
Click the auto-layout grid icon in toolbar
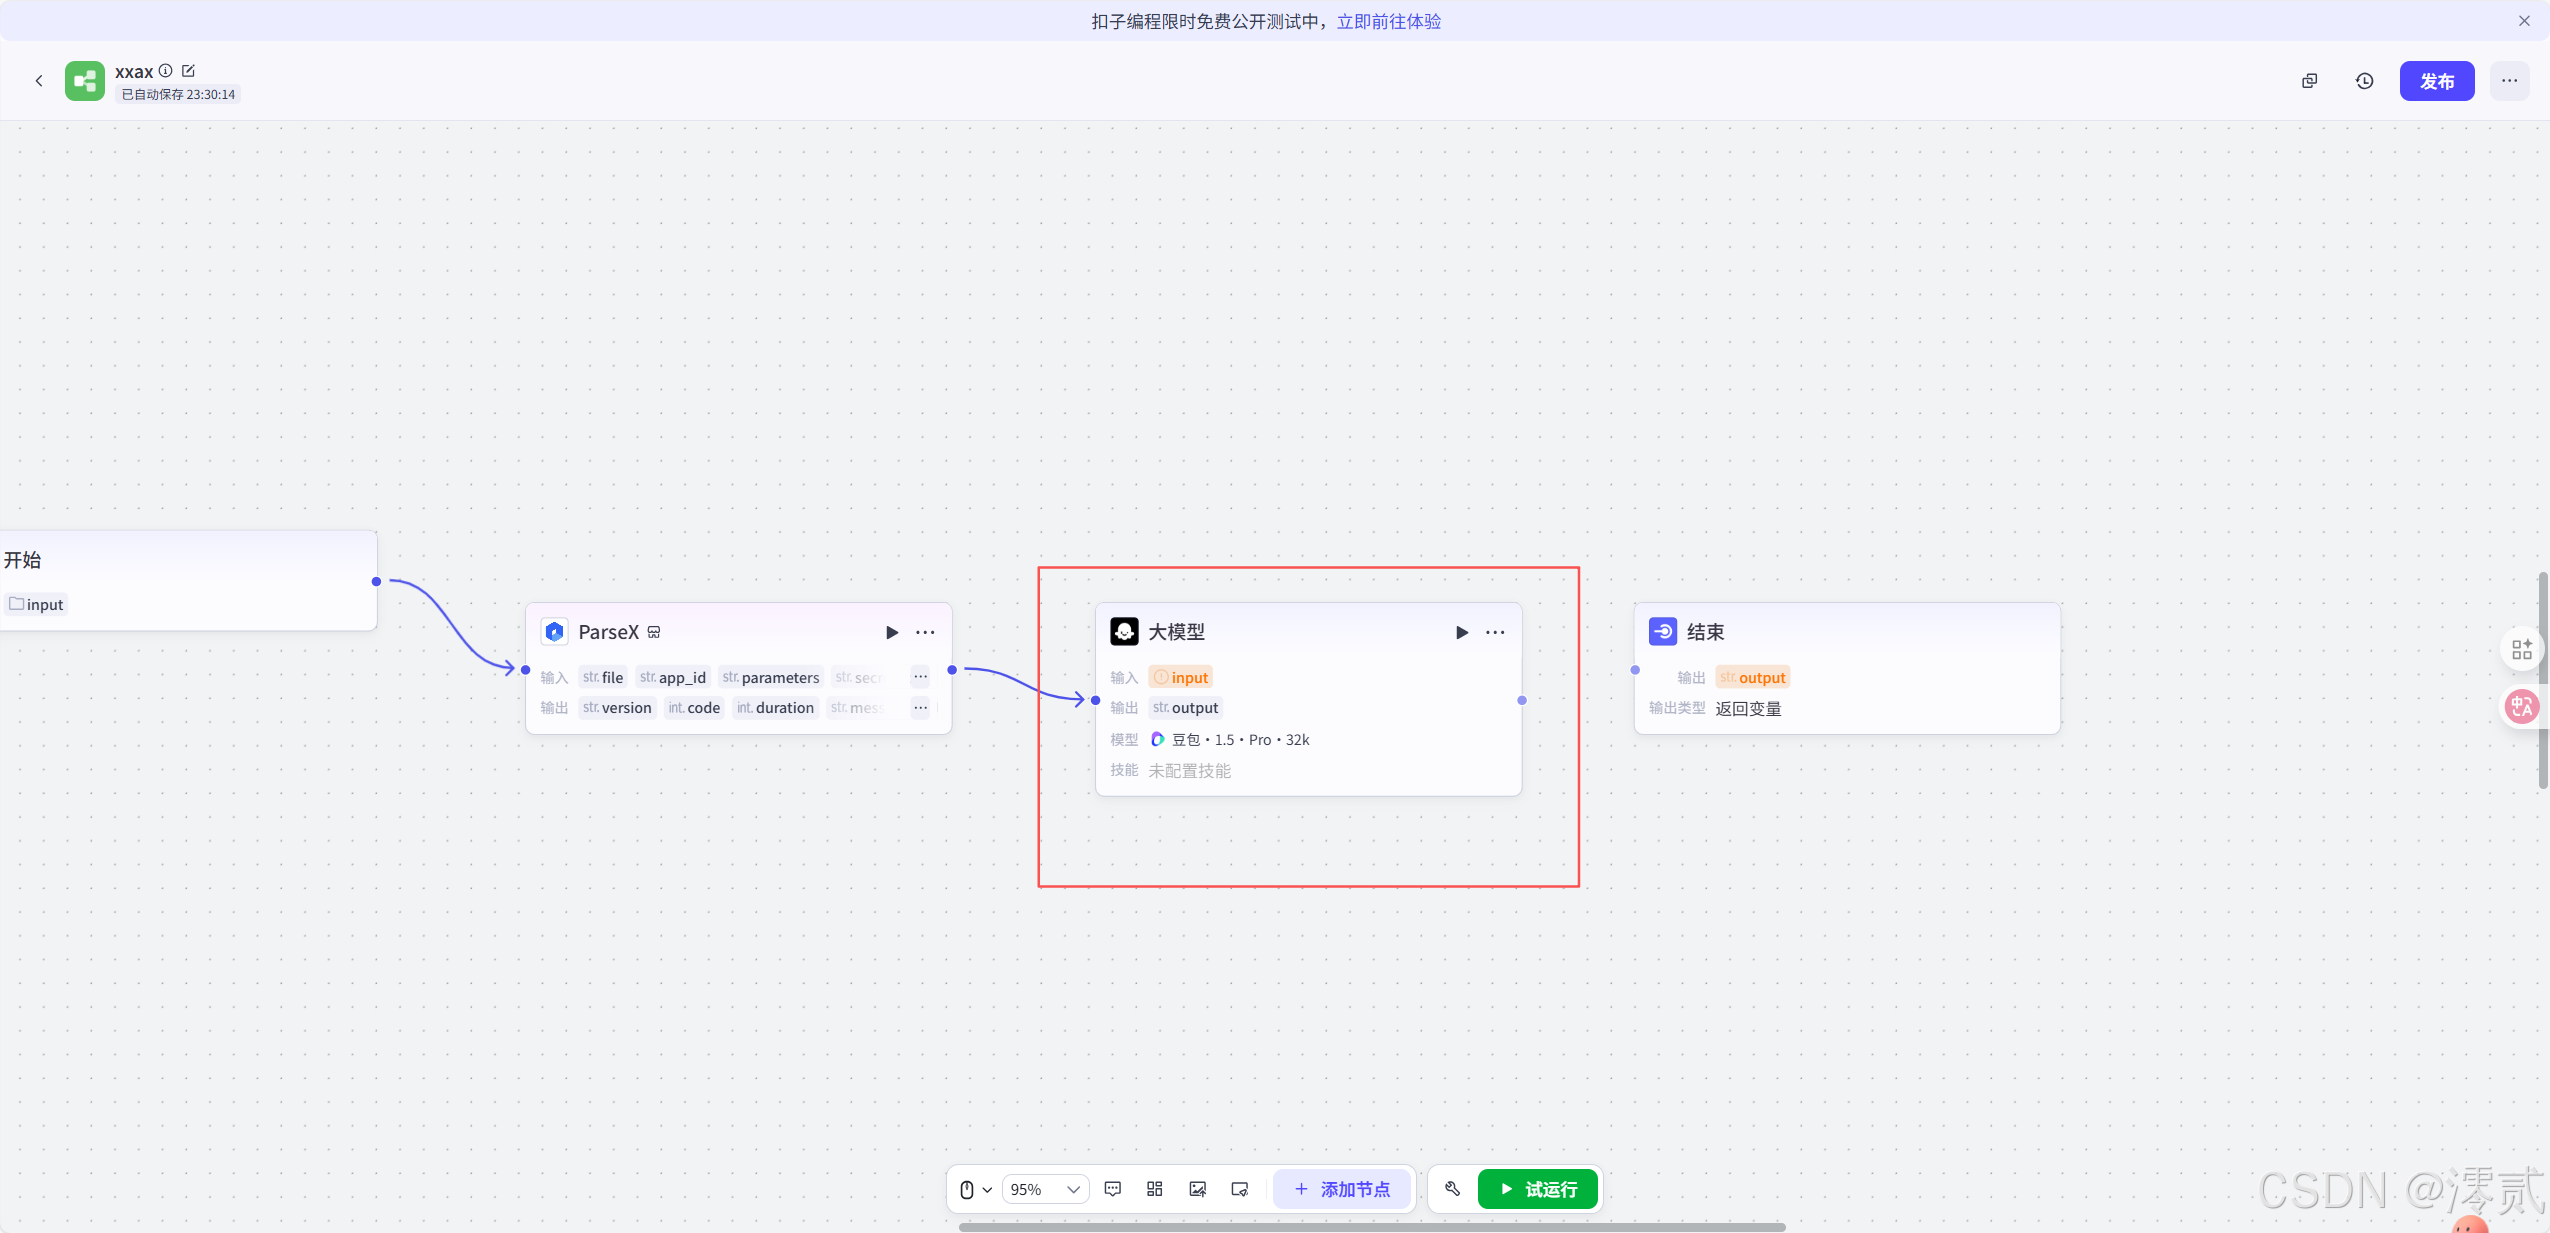point(1154,1189)
